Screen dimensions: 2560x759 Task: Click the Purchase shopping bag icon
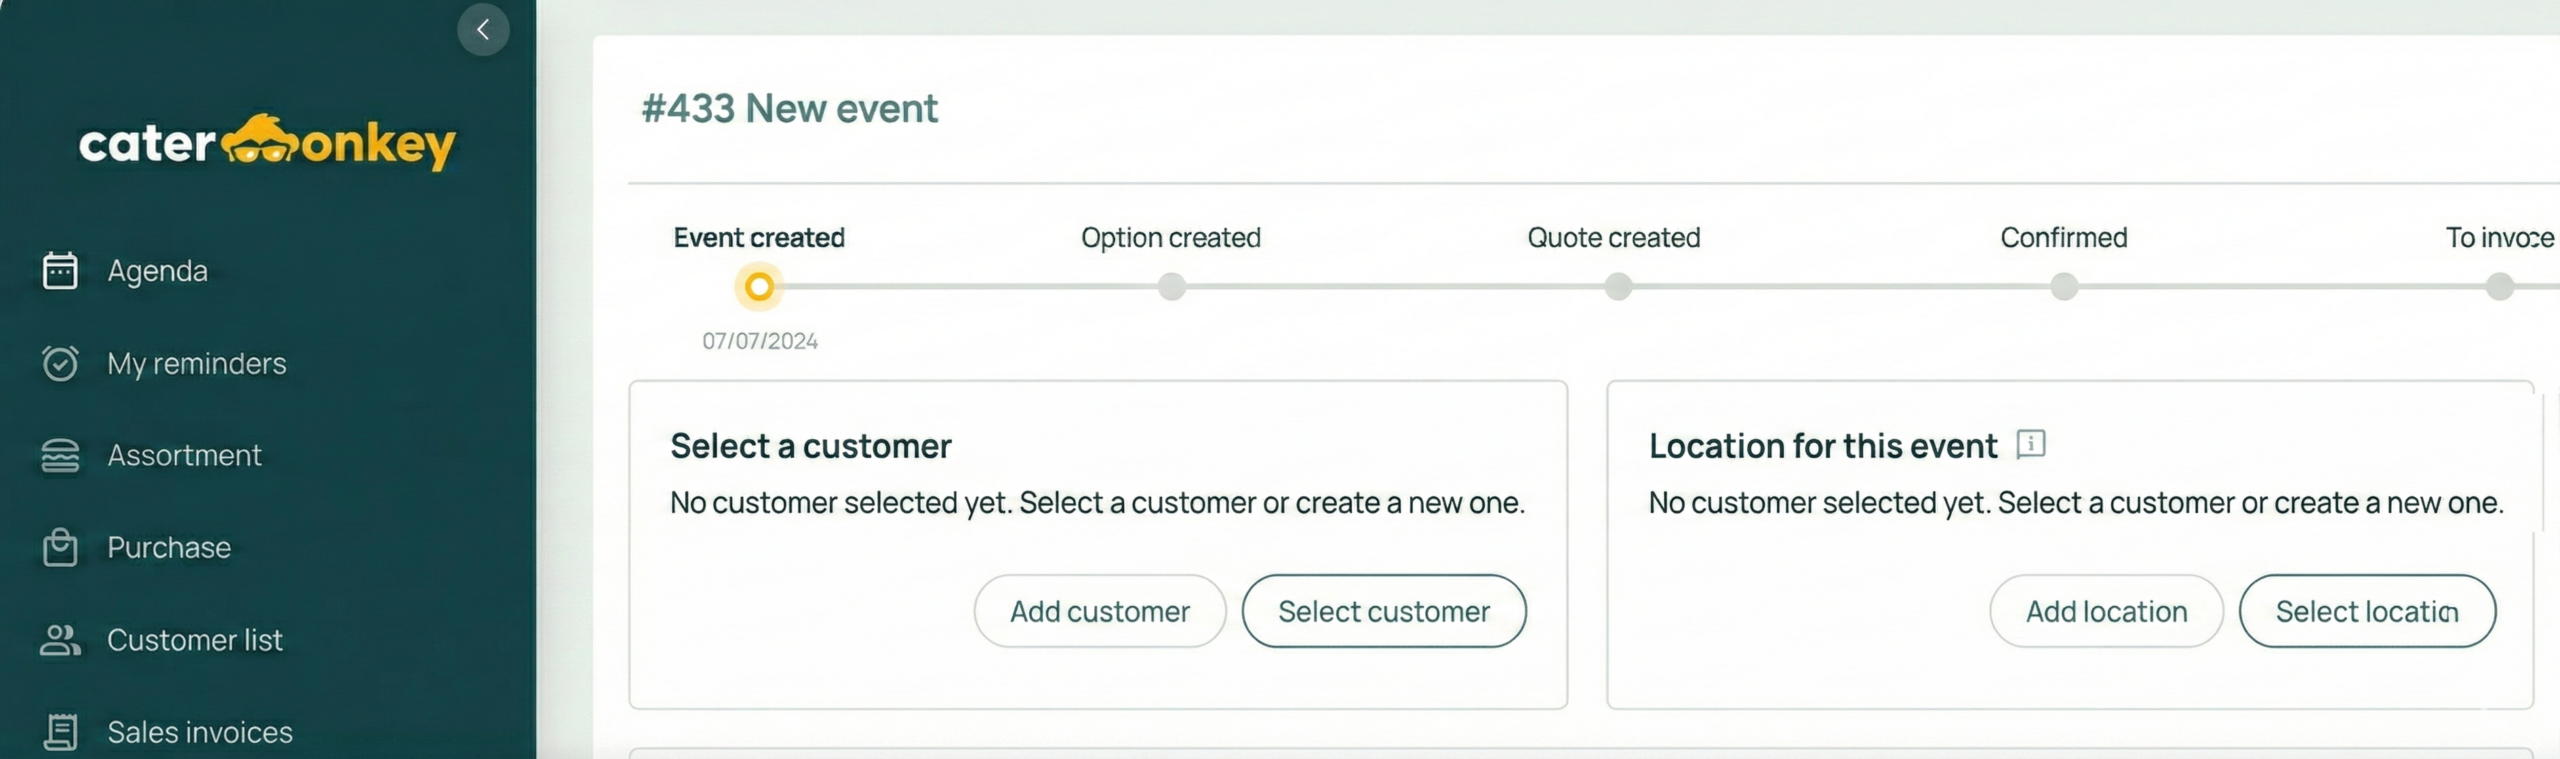pyautogui.click(x=60, y=548)
